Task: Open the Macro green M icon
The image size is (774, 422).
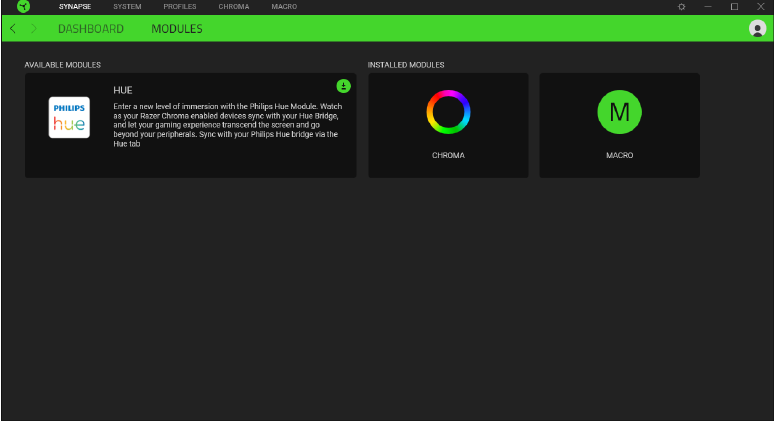Action: click(619, 112)
